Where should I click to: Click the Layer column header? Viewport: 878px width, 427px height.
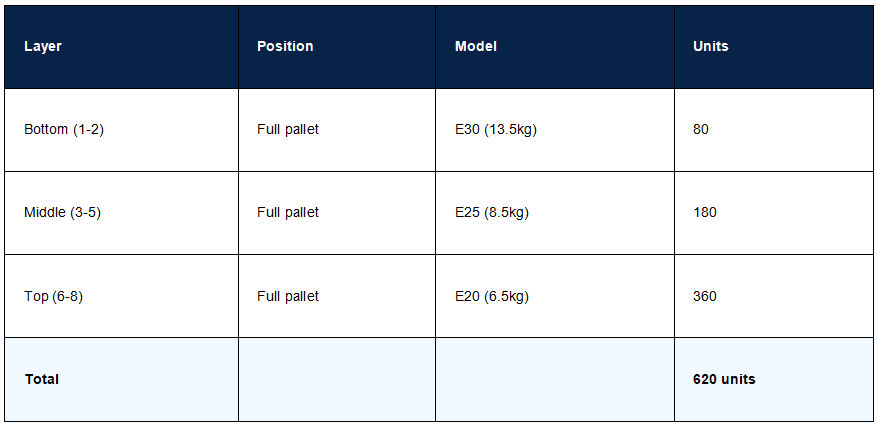(122, 47)
